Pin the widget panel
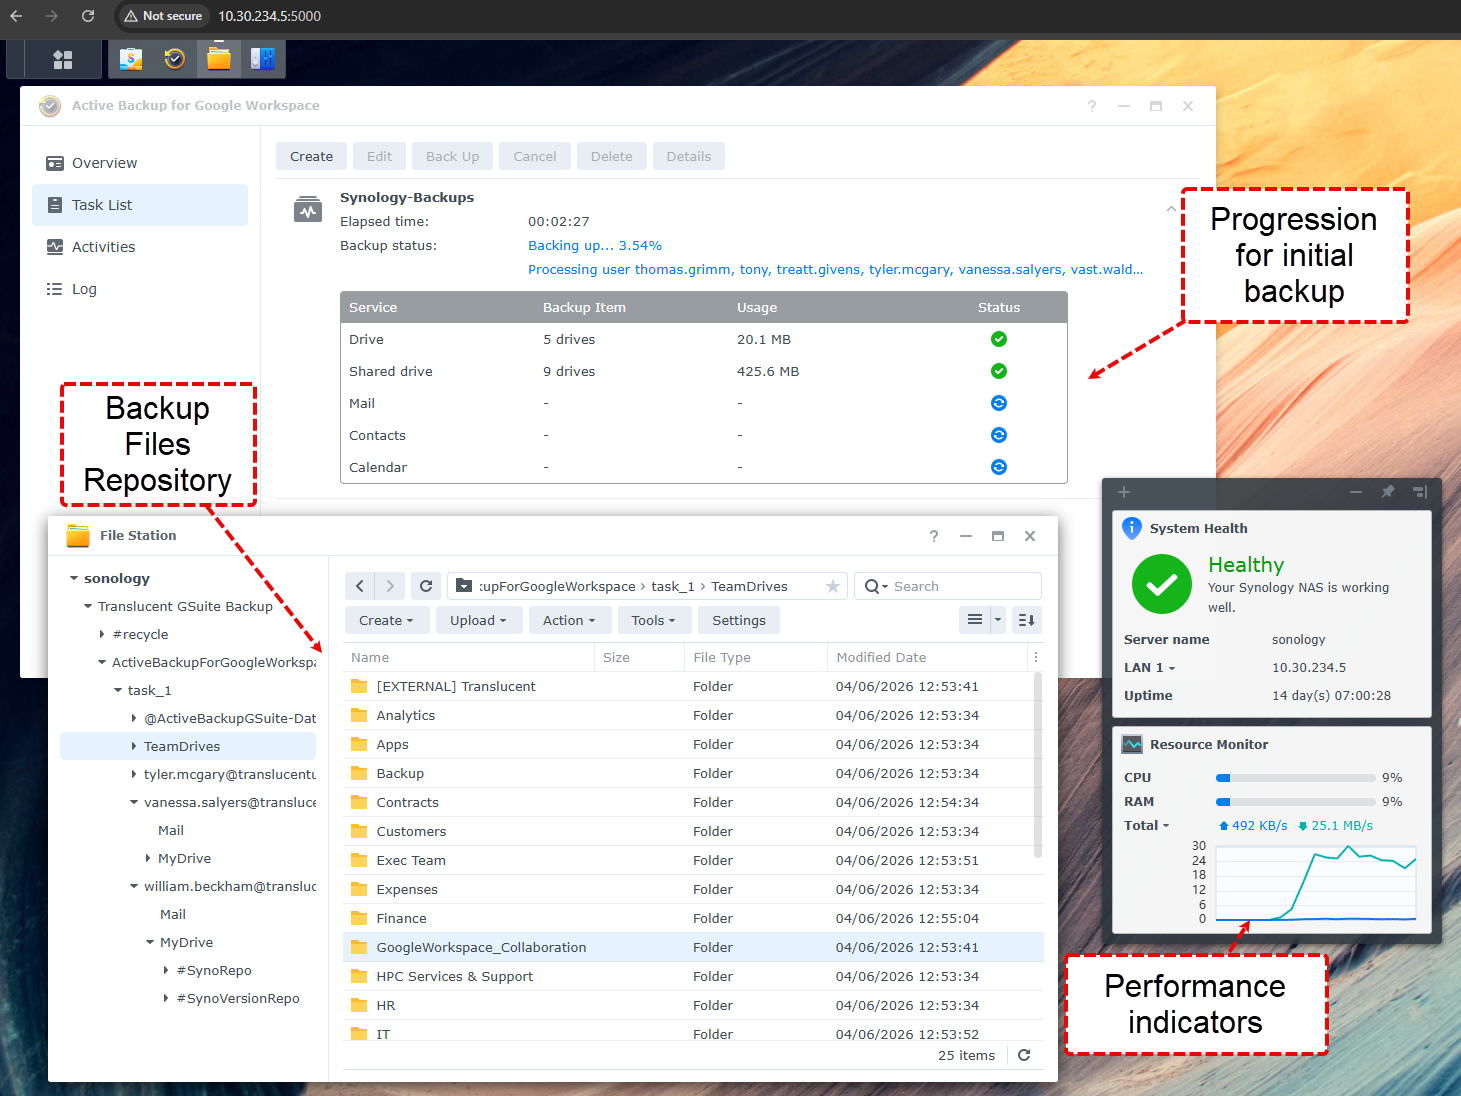Screen dimensions: 1461x1096 coord(1388,492)
